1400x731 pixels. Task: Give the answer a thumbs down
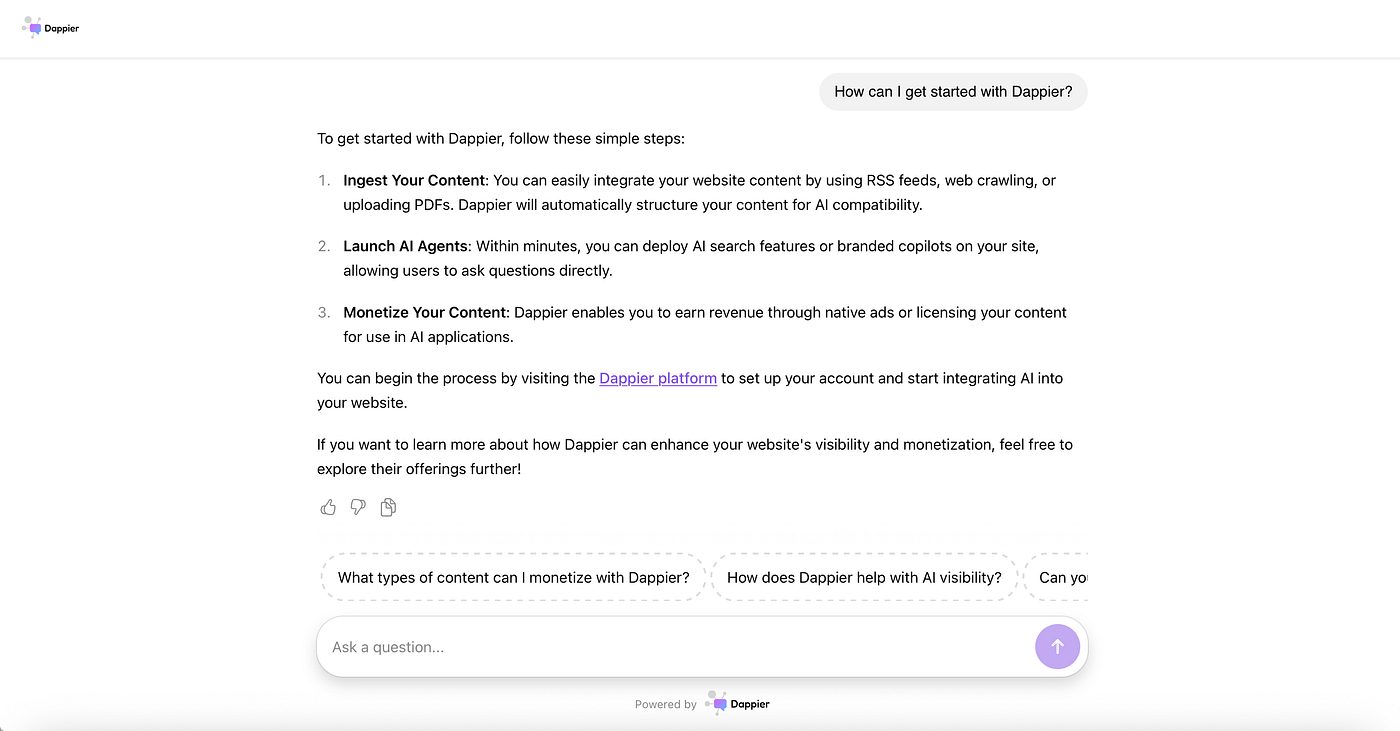tap(358, 507)
